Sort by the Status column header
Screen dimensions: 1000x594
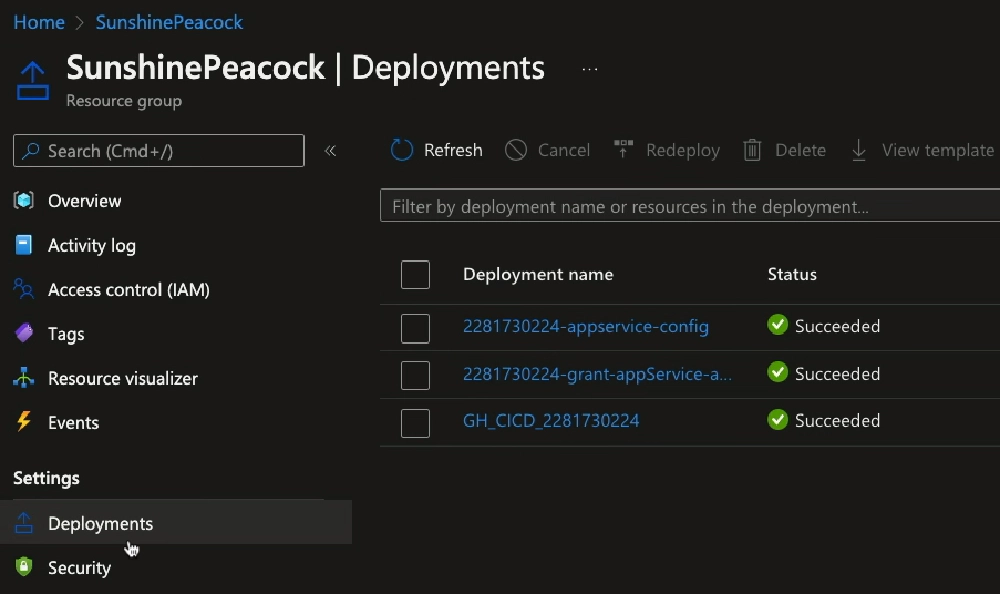click(x=792, y=274)
